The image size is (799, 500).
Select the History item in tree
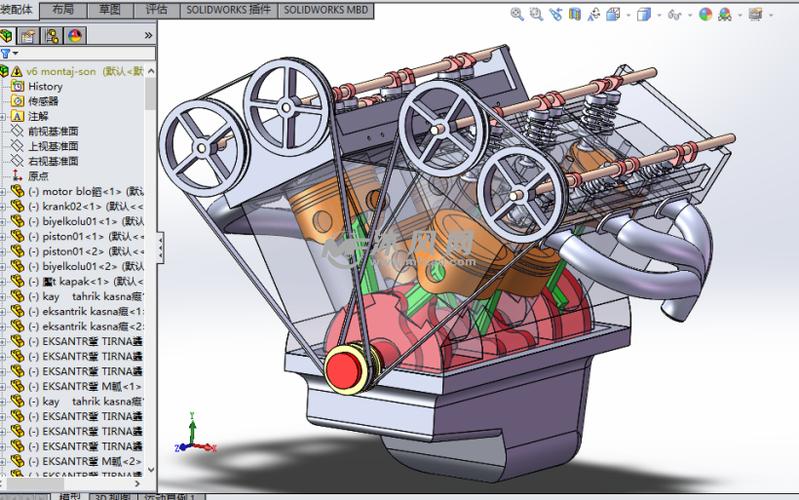45,87
